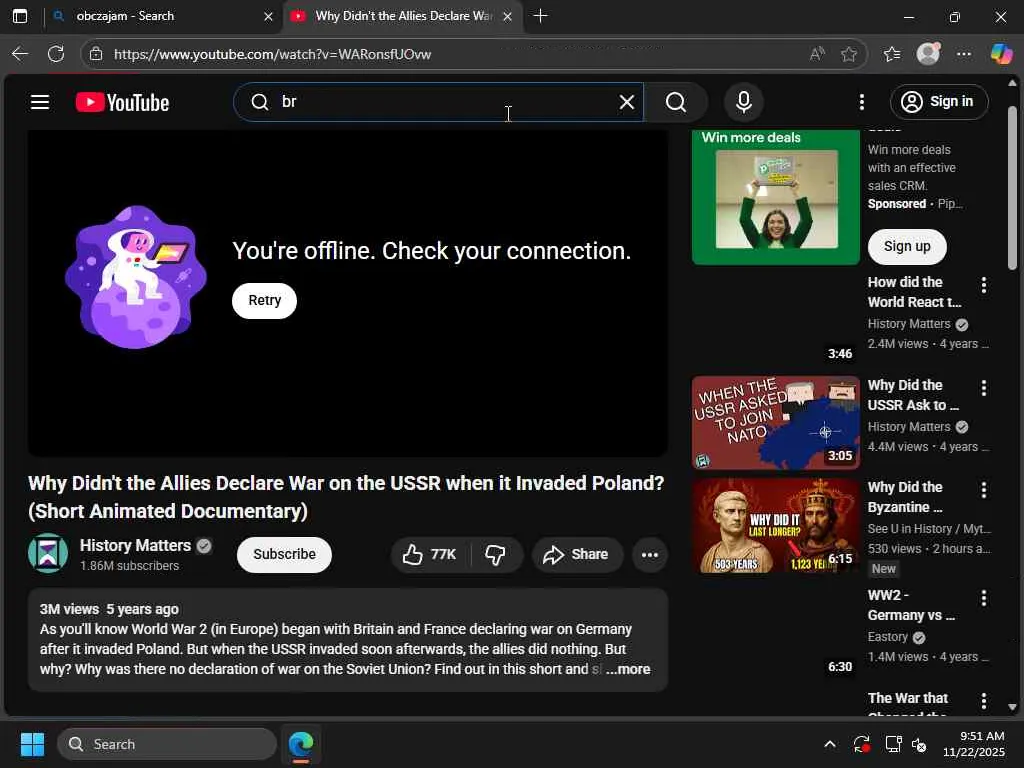Open Edge Settings and more menu
The image size is (1024, 768).
pyautogui.click(x=963, y=54)
